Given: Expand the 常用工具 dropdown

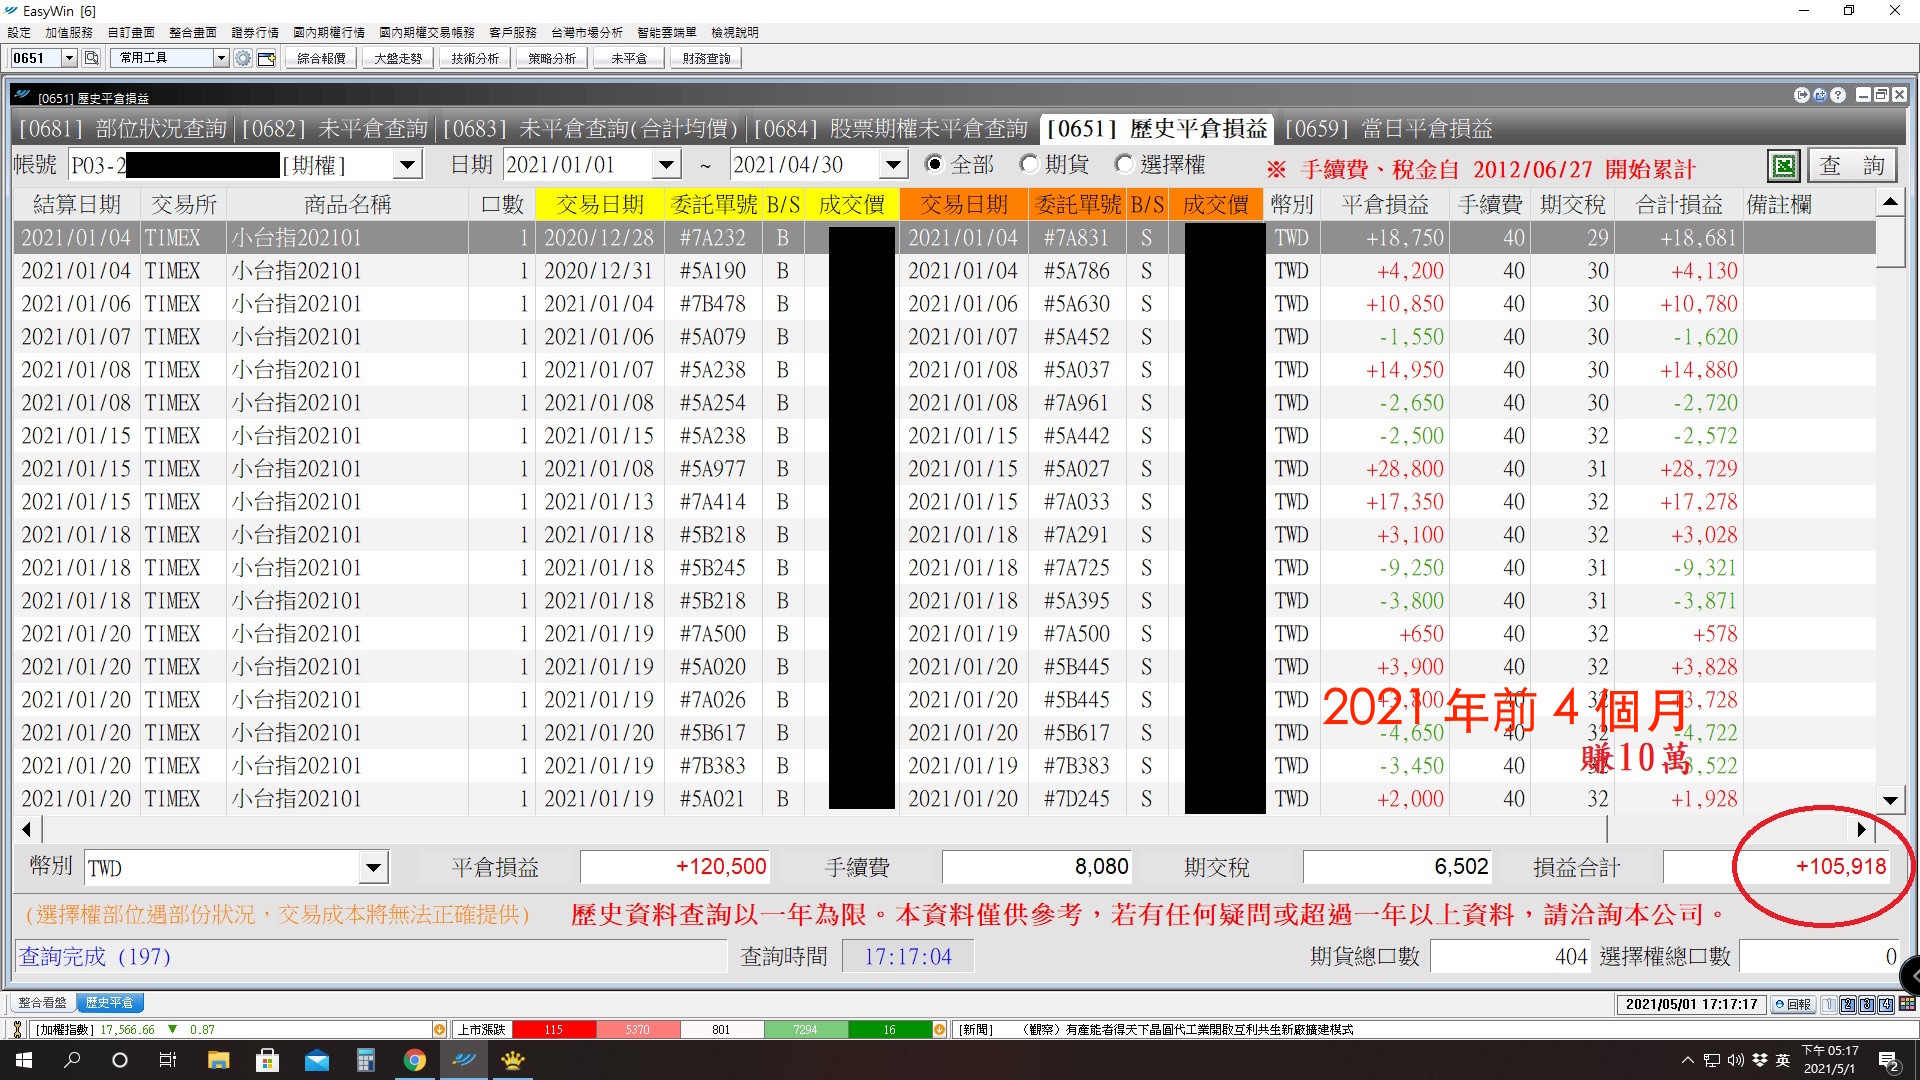Looking at the screenshot, I should point(221,58).
